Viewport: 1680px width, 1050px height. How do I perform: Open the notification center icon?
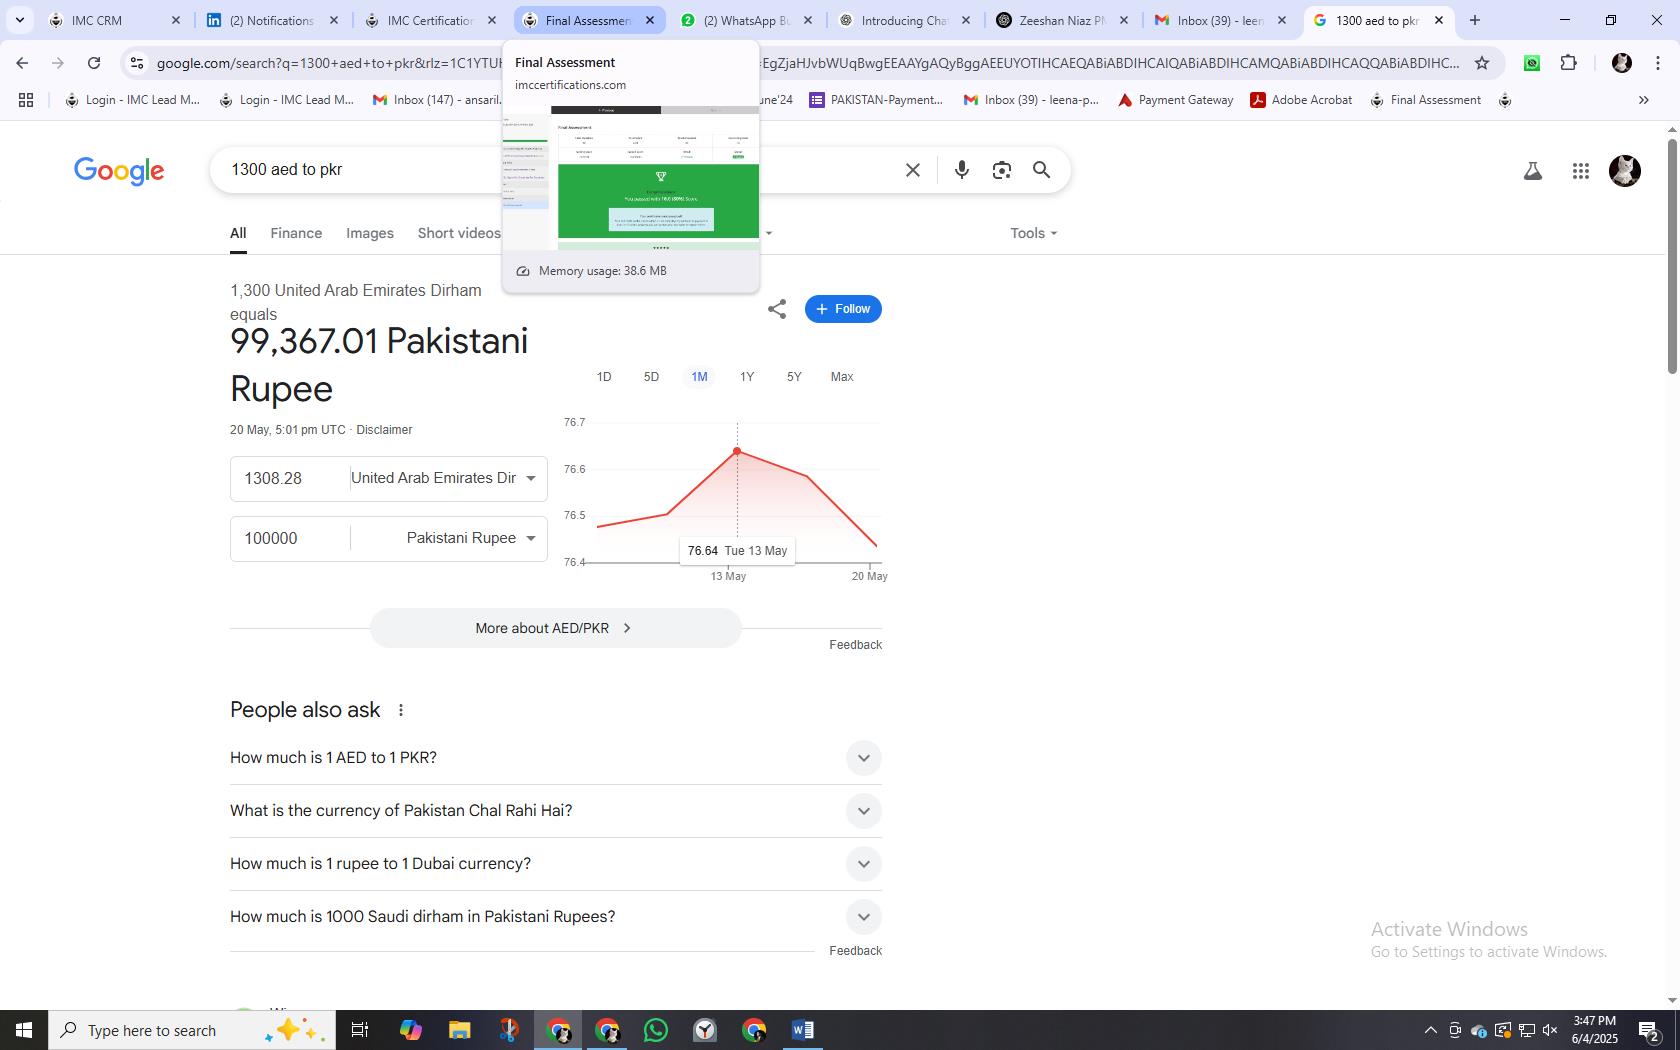pyautogui.click(x=1650, y=1031)
